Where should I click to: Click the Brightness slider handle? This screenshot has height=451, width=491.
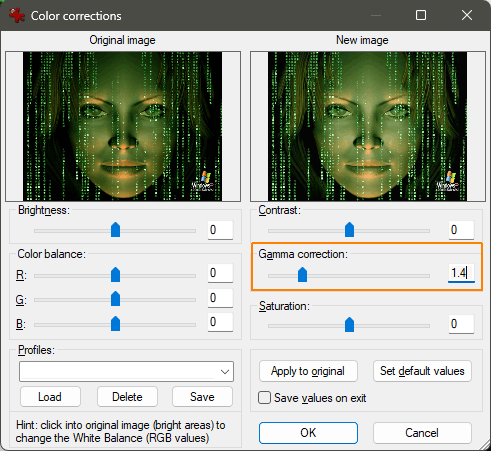[x=115, y=230]
